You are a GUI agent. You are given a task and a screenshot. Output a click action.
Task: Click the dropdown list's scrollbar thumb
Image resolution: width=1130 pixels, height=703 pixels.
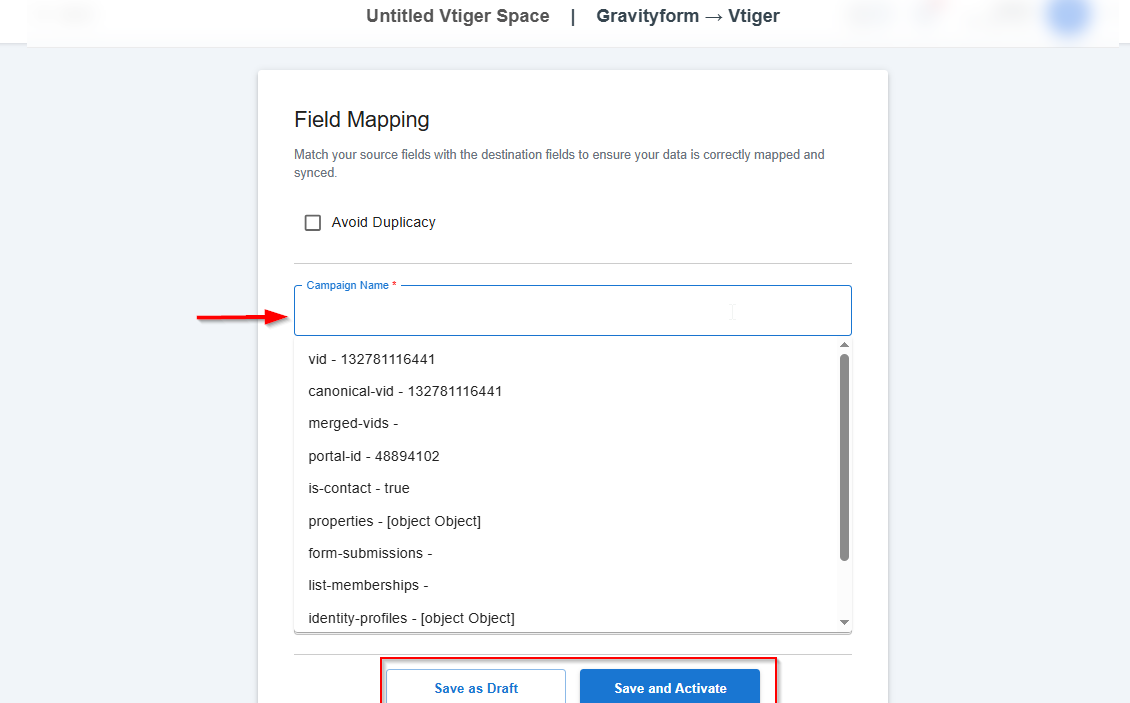pyautogui.click(x=844, y=455)
